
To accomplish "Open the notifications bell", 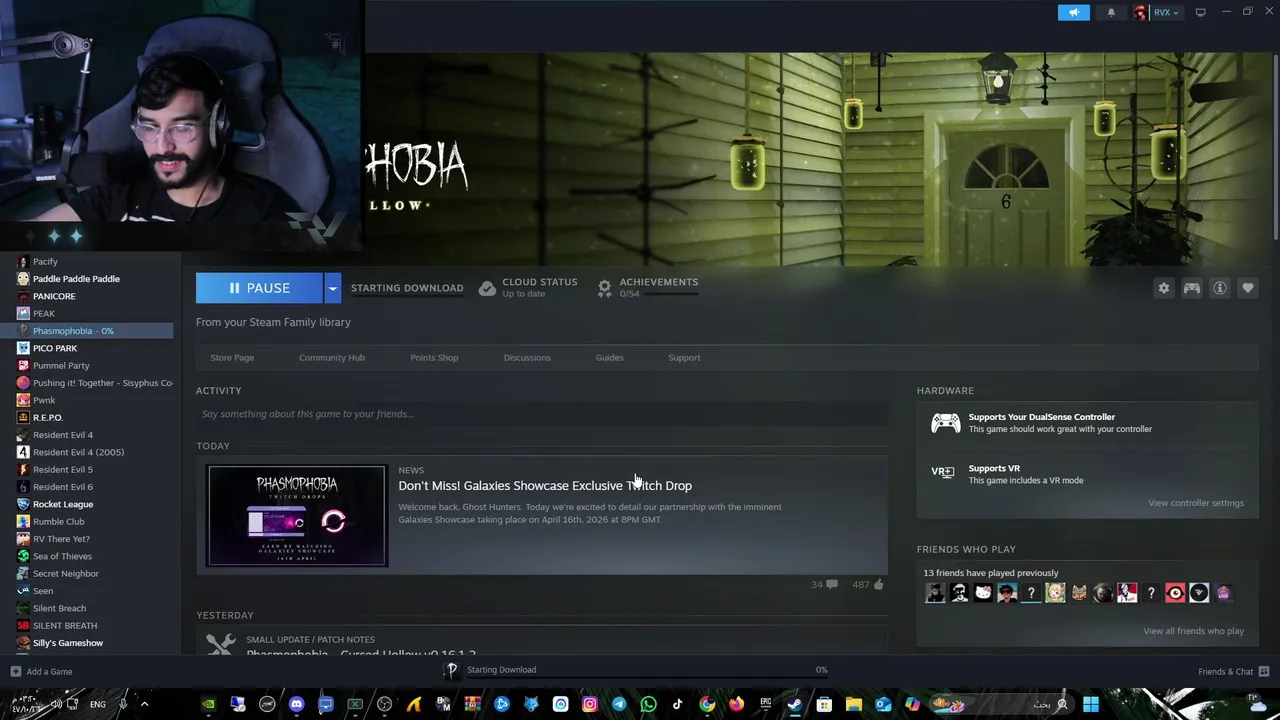I will coord(1111,12).
